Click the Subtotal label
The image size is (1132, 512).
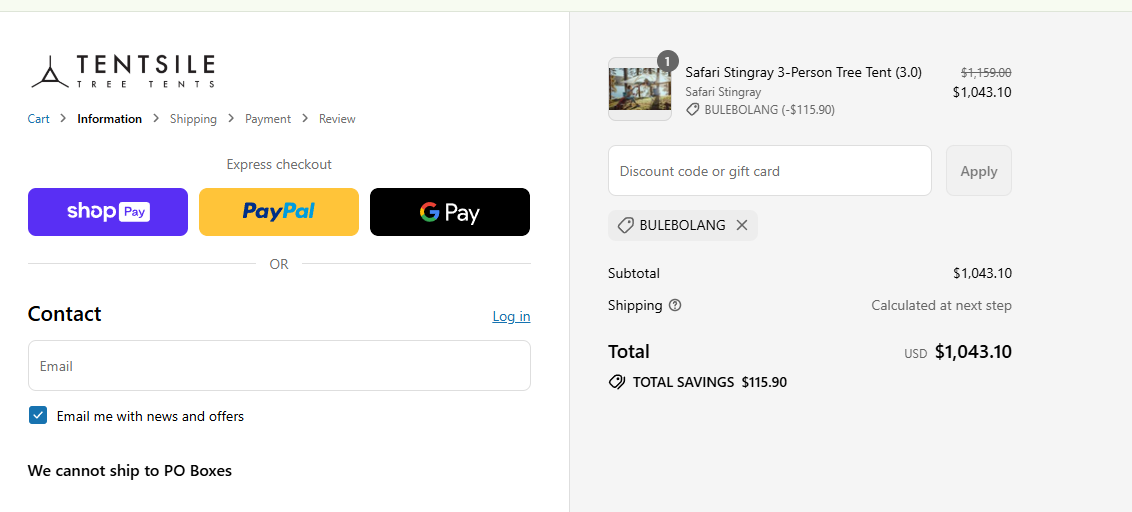click(634, 273)
